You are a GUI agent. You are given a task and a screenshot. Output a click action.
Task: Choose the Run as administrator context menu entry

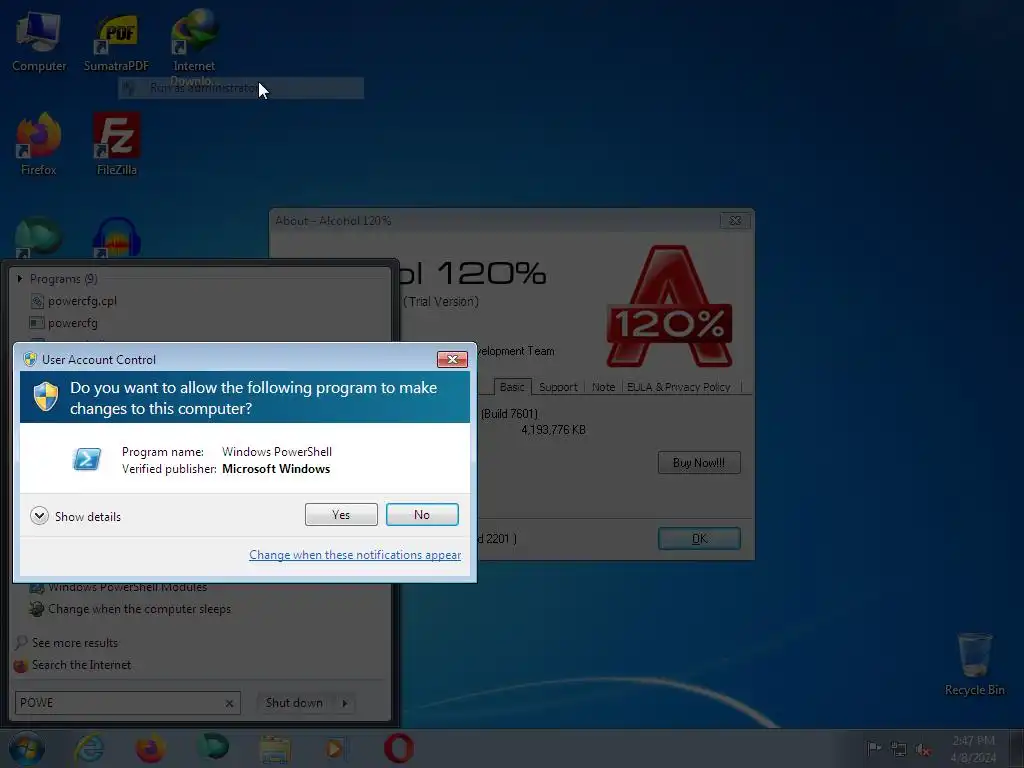(x=241, y=88)
